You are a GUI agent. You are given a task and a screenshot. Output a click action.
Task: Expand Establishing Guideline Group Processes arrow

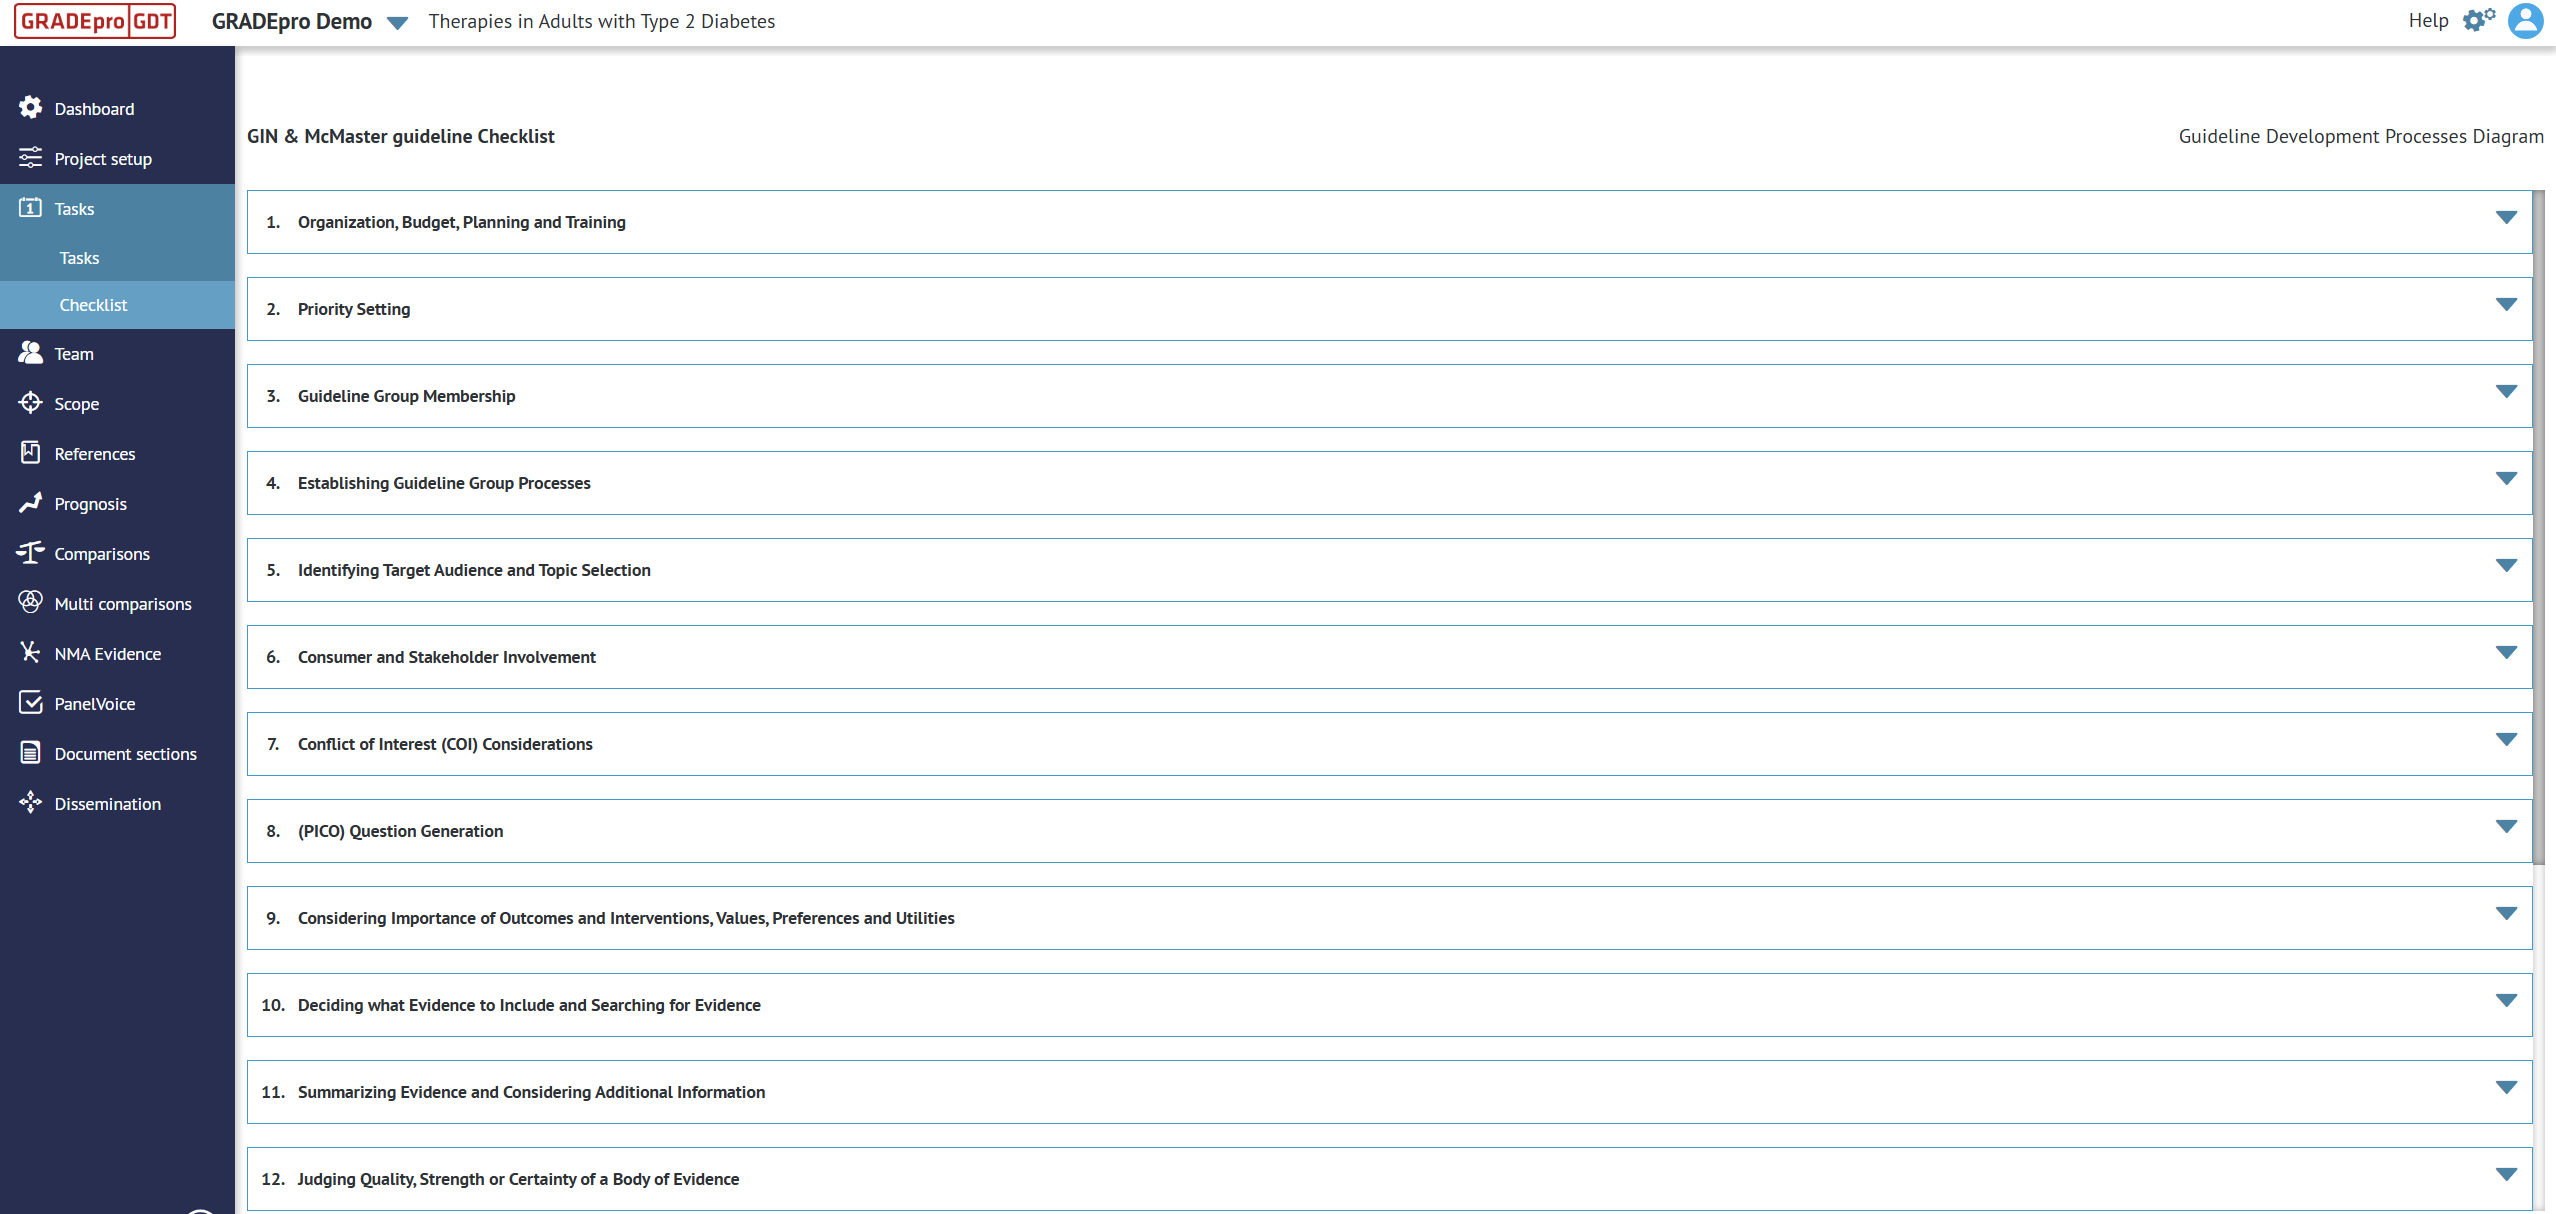(2506, 478)
